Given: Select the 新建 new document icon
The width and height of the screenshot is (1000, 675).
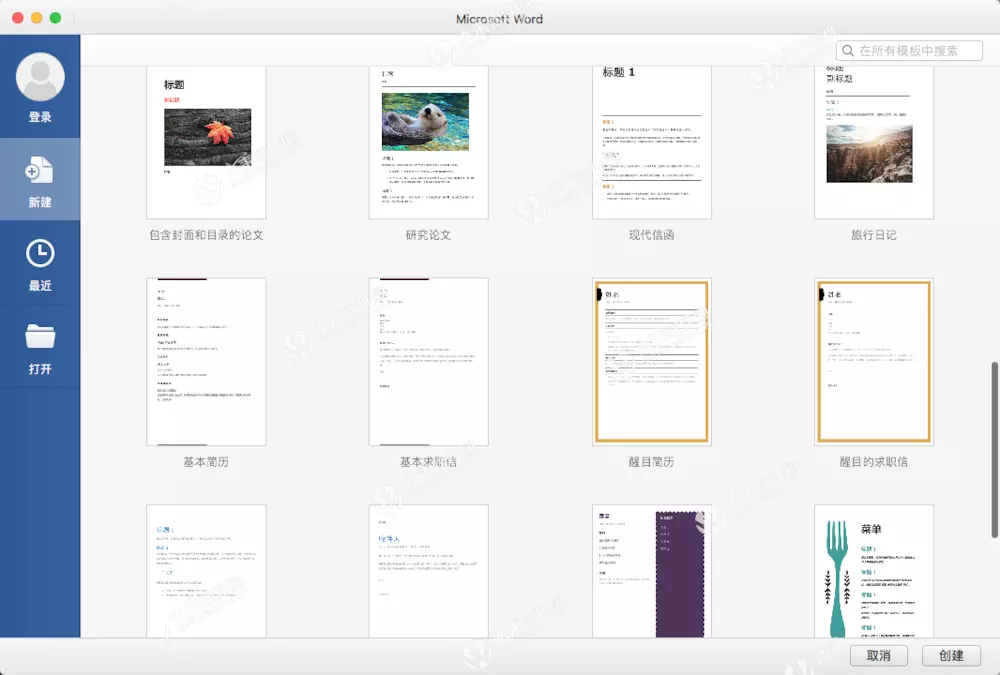Looking at the screenshot, I should 40,170.
